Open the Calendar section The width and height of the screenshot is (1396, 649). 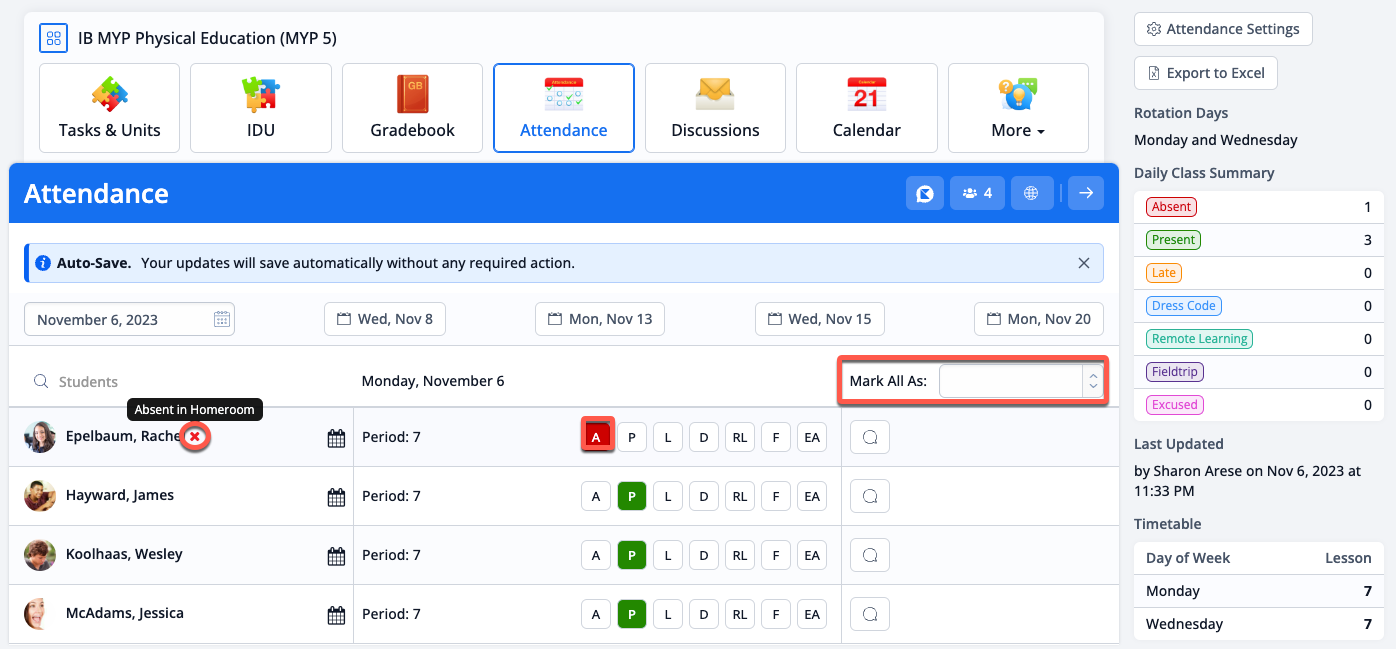point(866,108)
